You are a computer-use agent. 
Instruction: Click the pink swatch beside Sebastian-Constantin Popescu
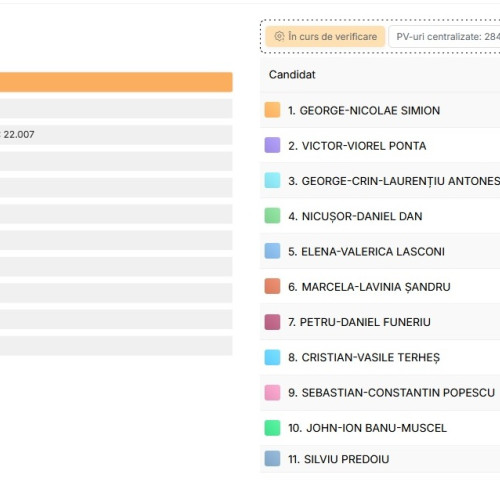(x=272, y=392)
